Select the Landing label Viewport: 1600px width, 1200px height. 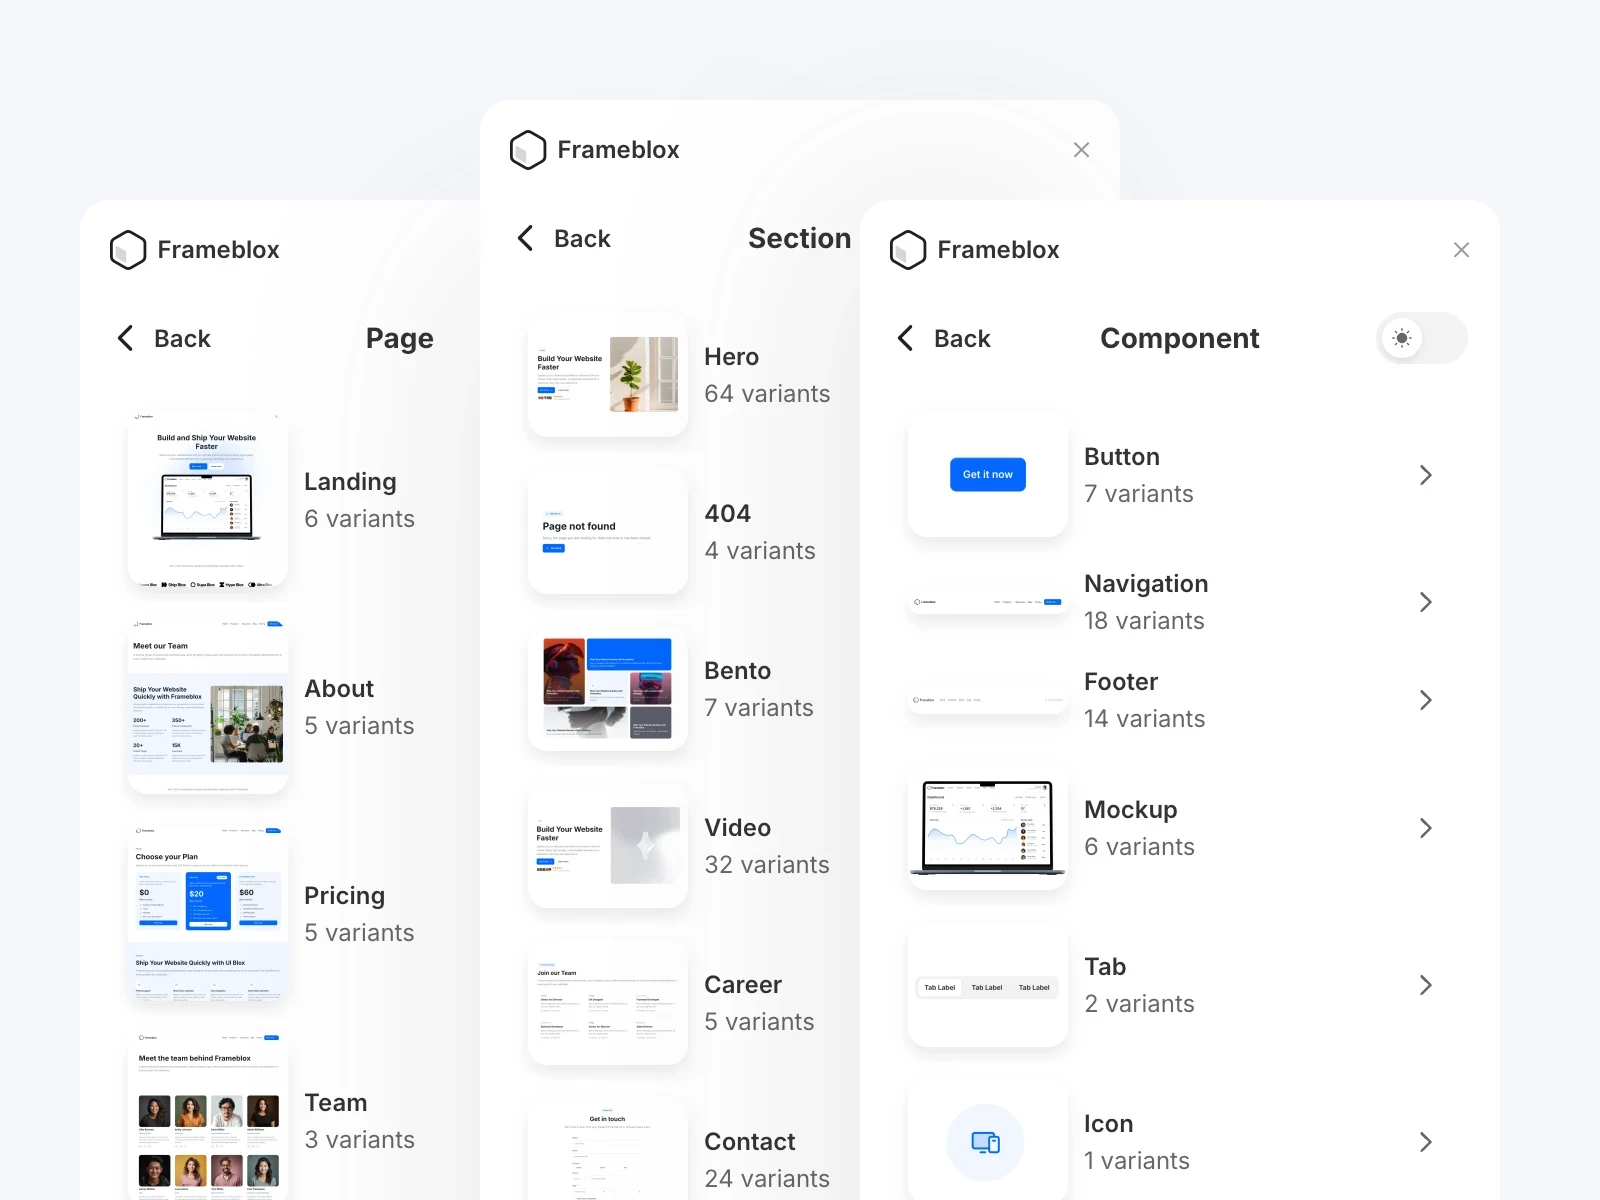click(350, 482)
